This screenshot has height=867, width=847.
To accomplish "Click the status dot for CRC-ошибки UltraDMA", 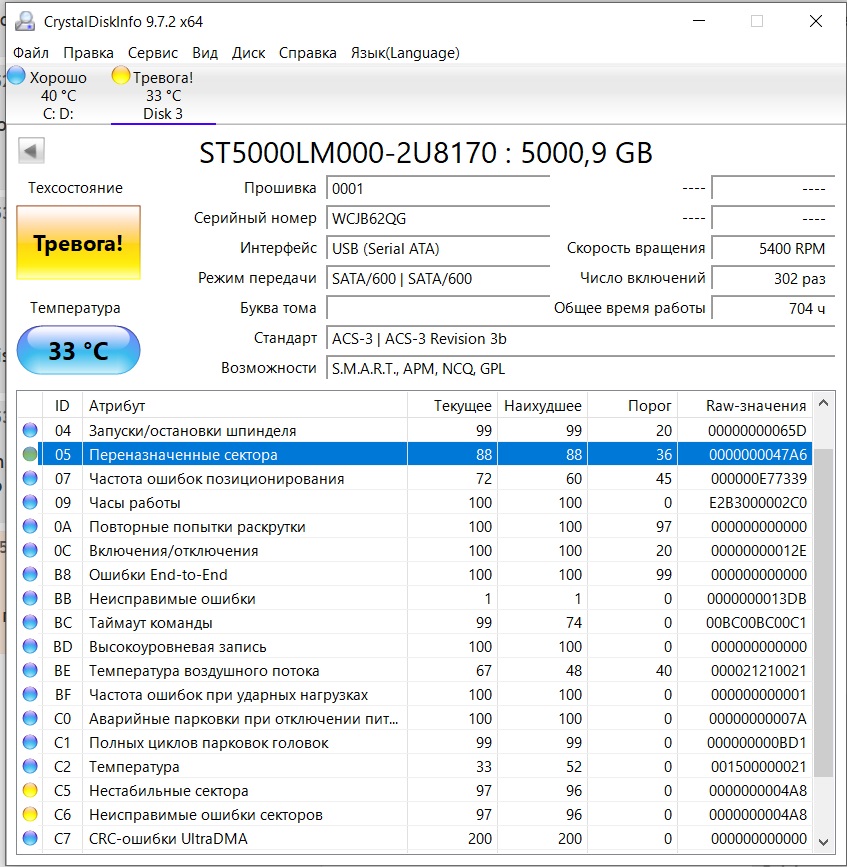I will point(30,838).
